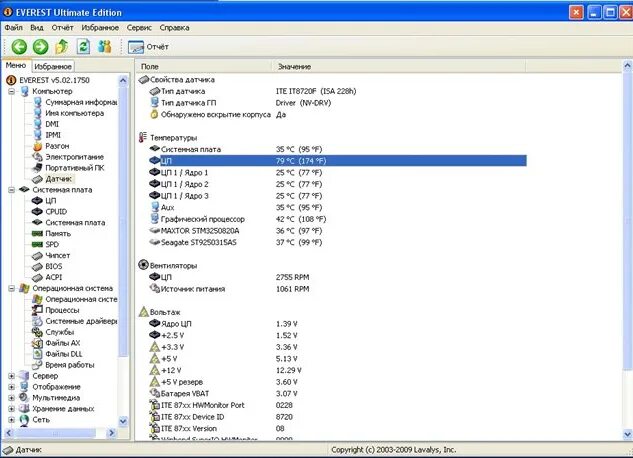Click the MAXTOR STM3250820A drive icon
This screenshot has width=633, height=458.
tap(155, 231)
